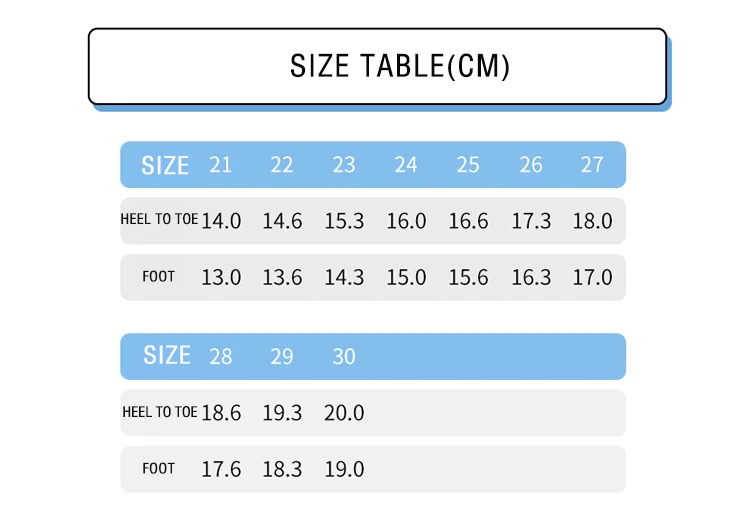Click heel to toe value 19.3
The height and width of the screenshot is (528, 750).
click(282, 413)
